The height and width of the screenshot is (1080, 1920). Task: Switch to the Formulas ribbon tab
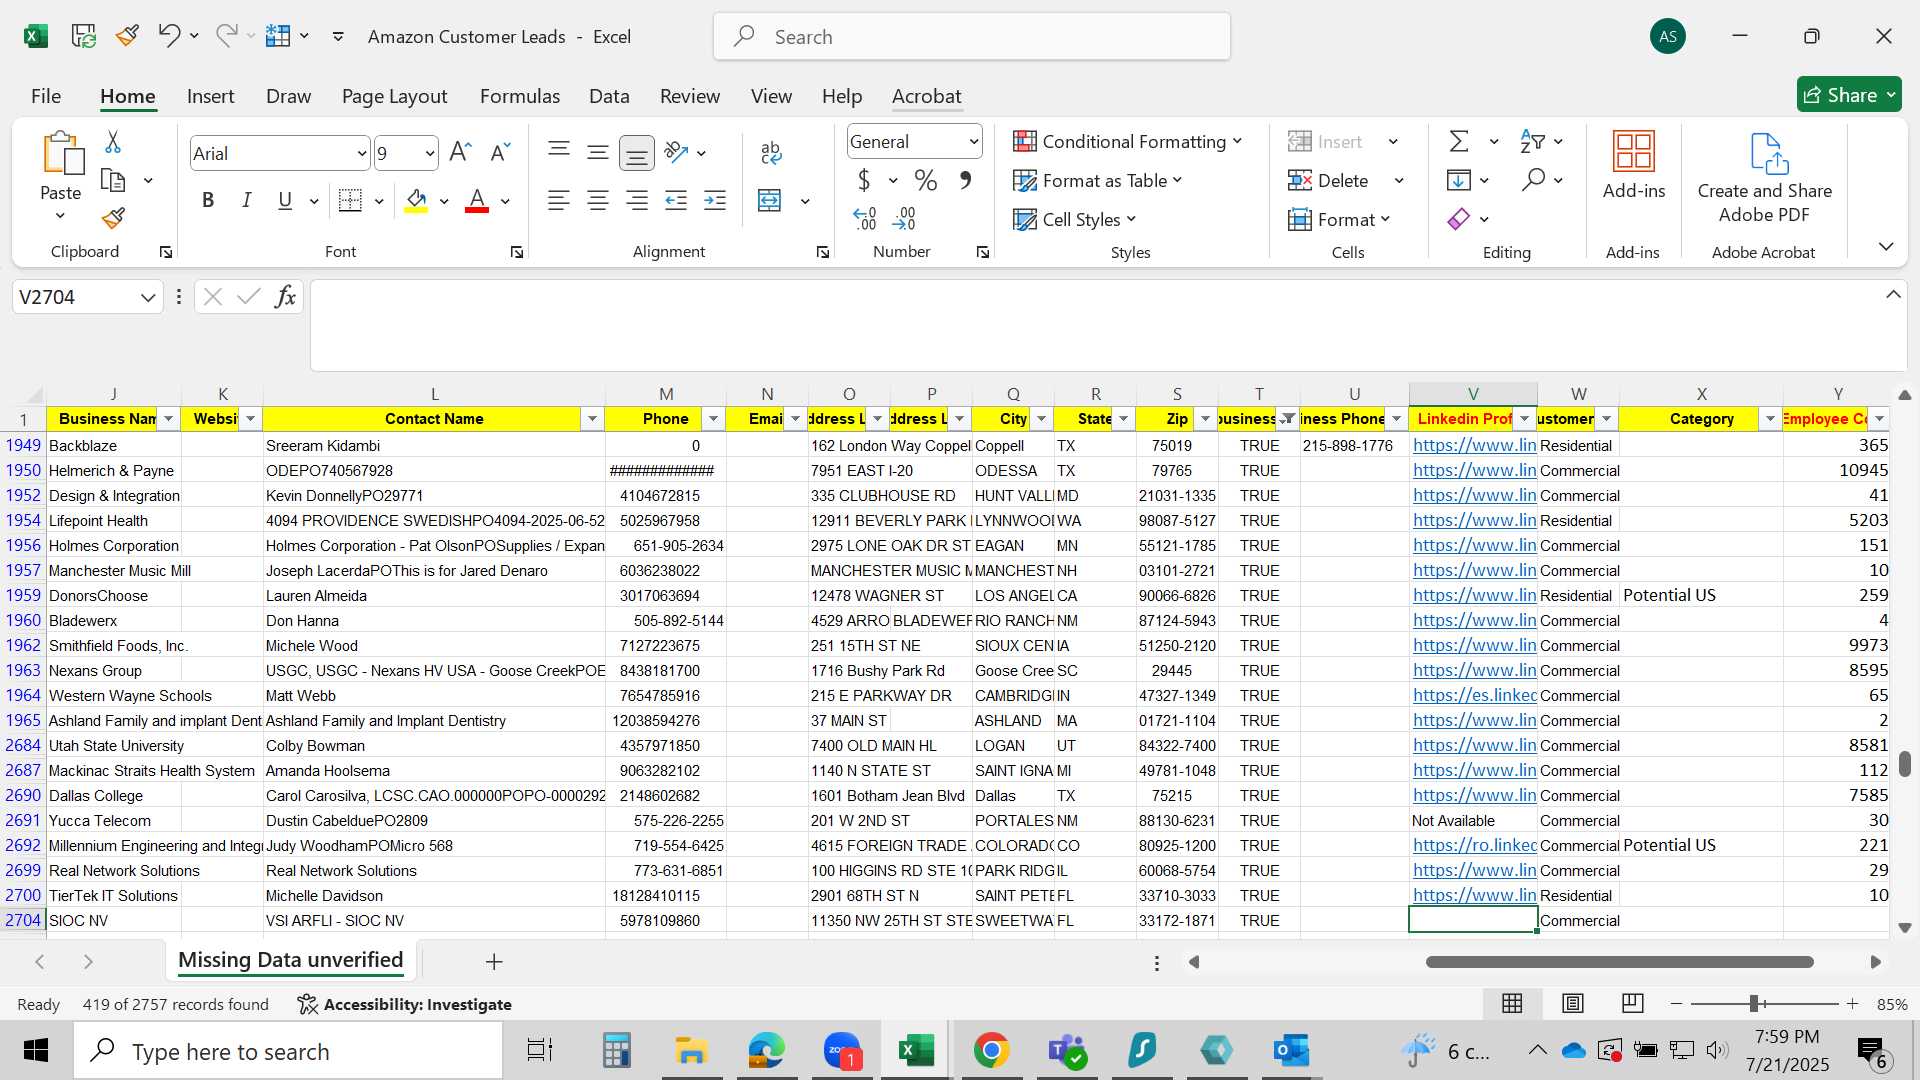coord(520,96)
